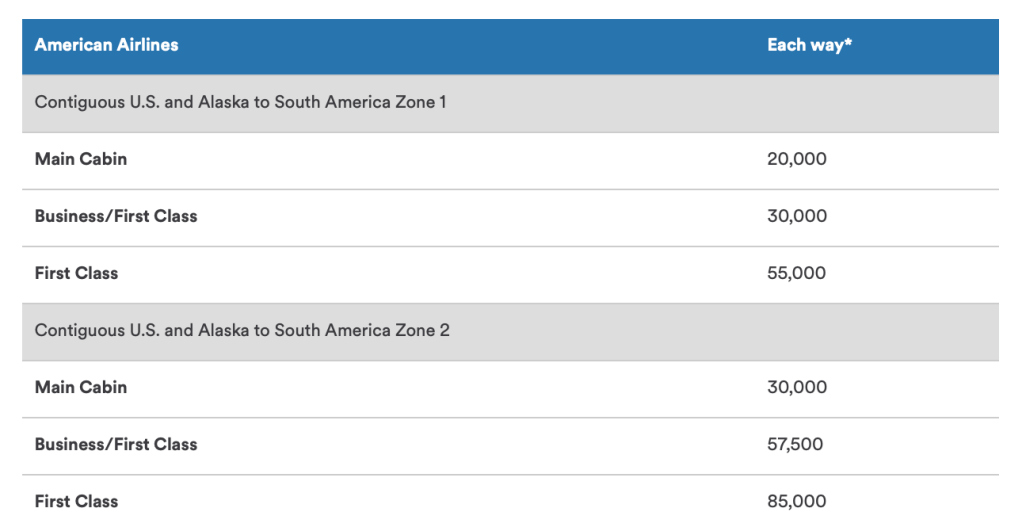Select Zone 2 Business/First Class label
This screenshot has height=531, width=1022.
[116, 444]
